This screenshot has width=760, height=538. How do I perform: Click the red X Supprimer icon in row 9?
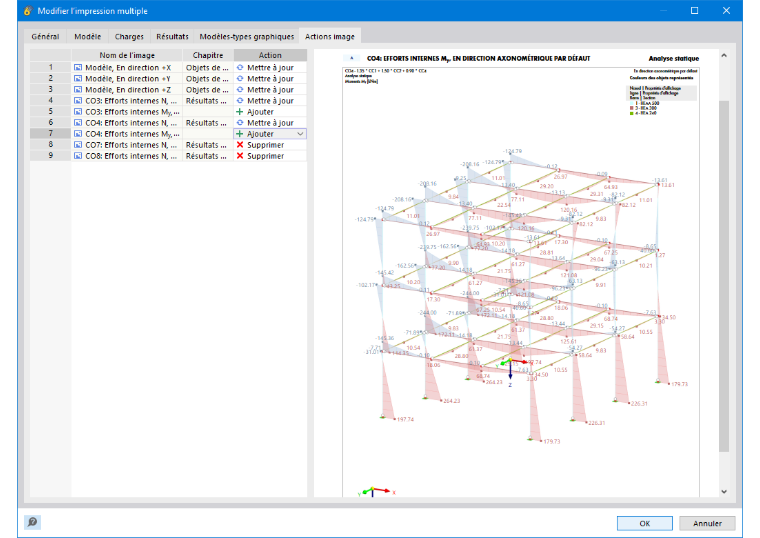(x=239, y=156)
